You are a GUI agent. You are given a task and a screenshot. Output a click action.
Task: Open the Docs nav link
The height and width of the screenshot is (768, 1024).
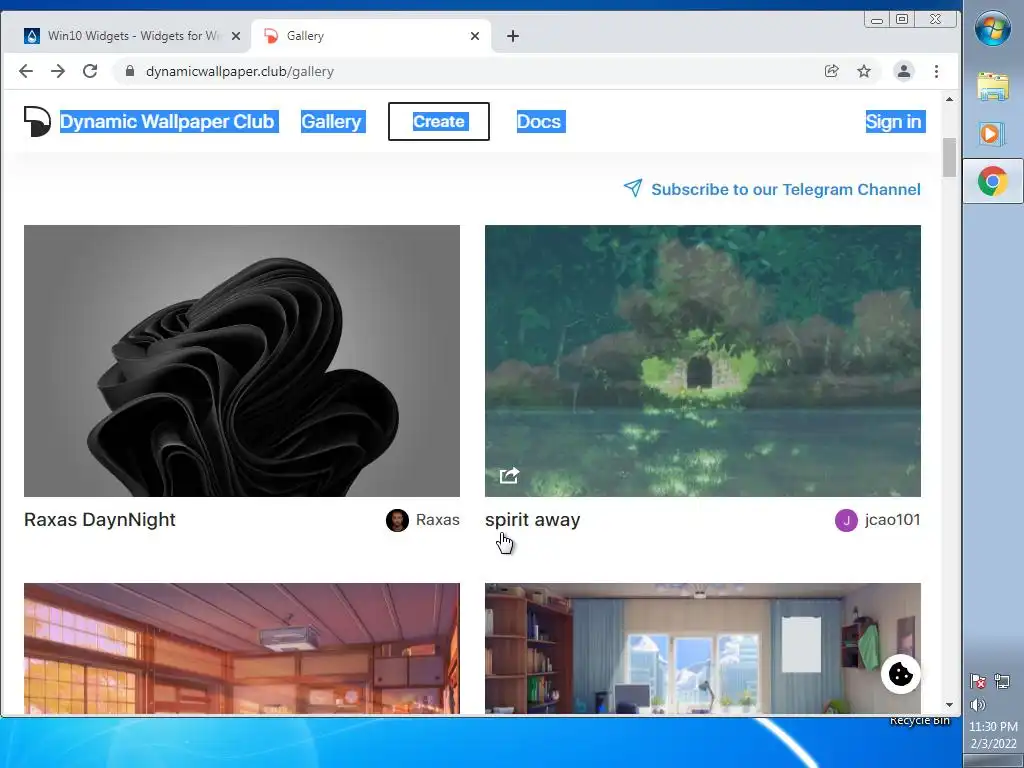541,121
